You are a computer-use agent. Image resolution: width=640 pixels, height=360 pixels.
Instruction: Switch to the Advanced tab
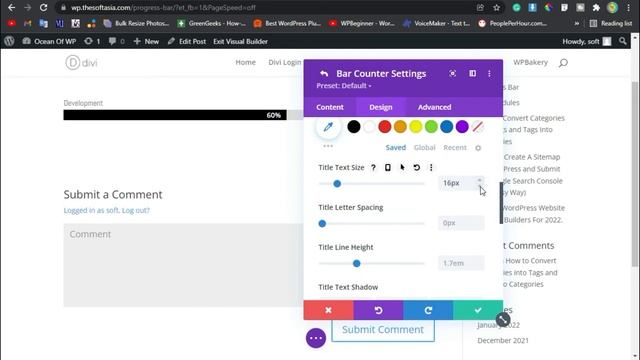pos(434,107)
